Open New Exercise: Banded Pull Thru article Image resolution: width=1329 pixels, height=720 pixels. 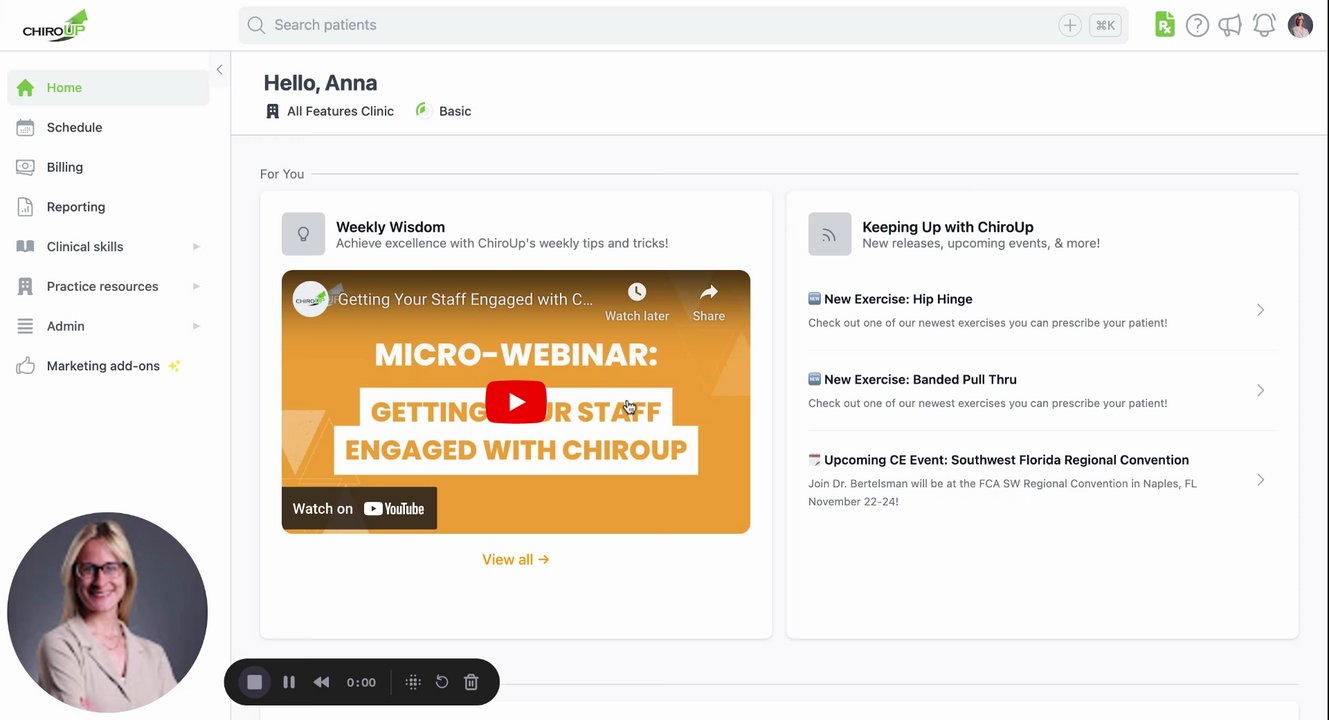point(1042,390)
